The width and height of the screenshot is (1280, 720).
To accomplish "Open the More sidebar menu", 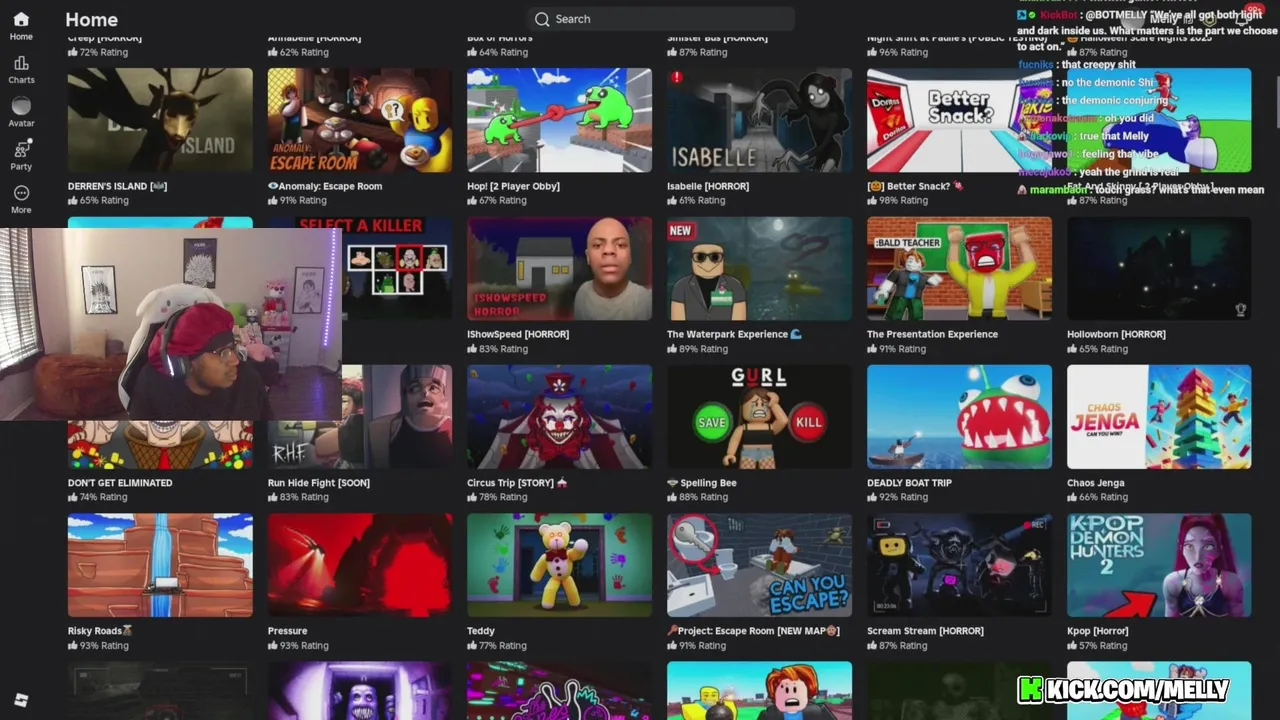I will 21,198.
